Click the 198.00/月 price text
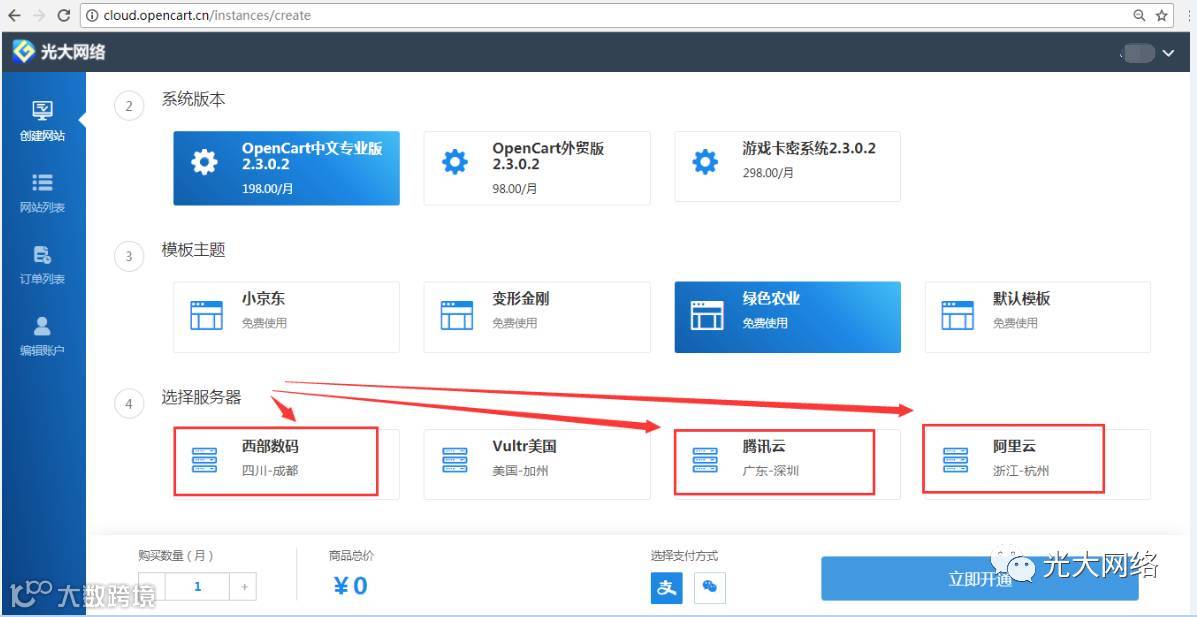Screen dimensions: 1197x617 [x=268, y=188]
